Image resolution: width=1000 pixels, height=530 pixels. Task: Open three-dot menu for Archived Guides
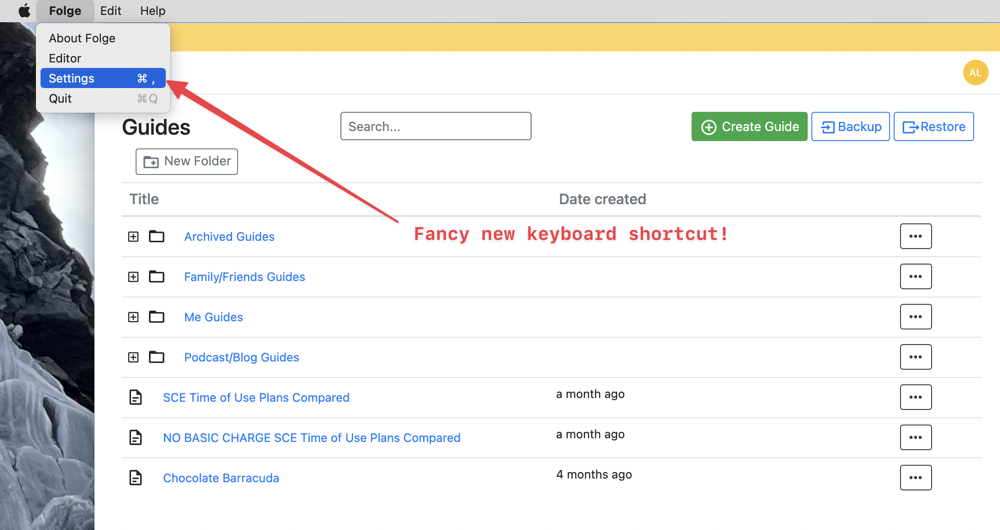(x=915, y=237)
